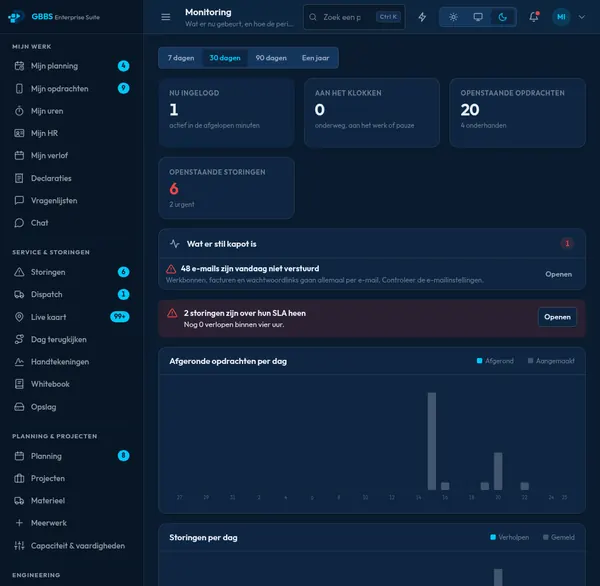Open Live kaart map pin icon
The image size is (600, 586).
click(19, 317)
